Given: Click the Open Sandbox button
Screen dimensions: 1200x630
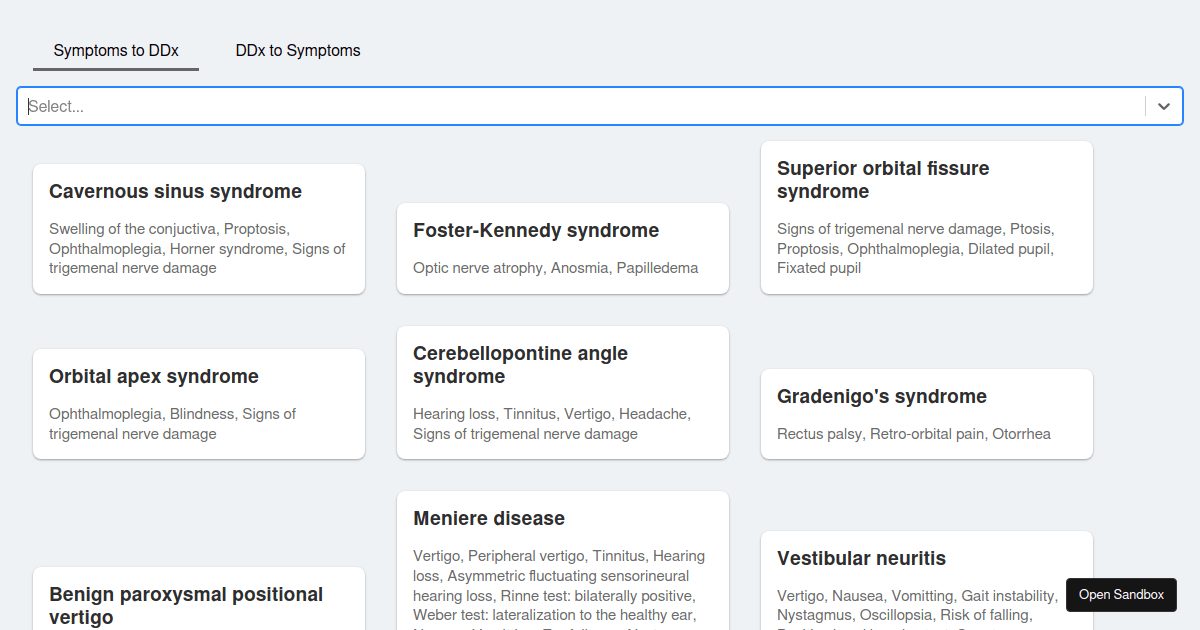Looking at the screenshot, I should click(x=1121, y=594).
